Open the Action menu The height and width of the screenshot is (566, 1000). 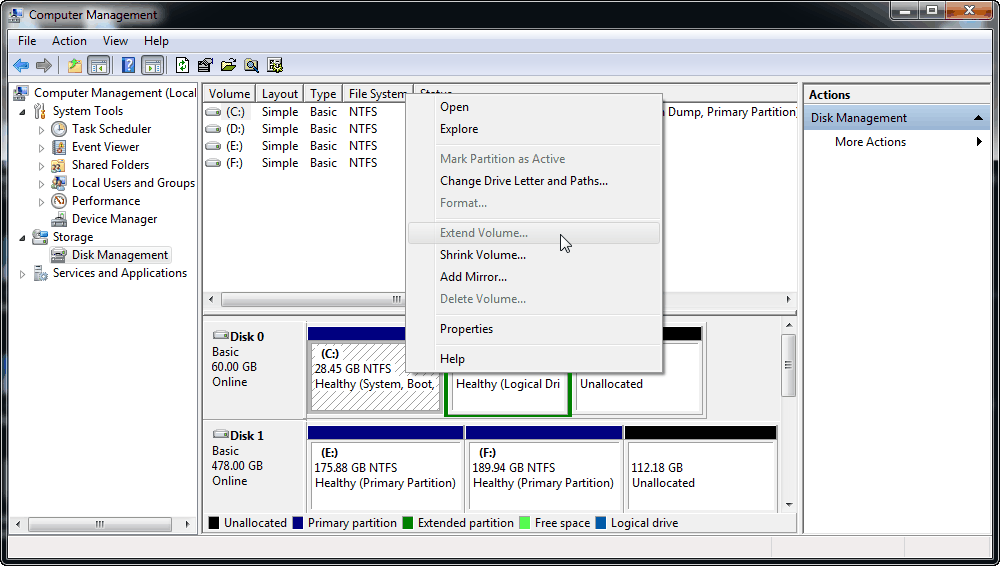(x=69, y=41)
